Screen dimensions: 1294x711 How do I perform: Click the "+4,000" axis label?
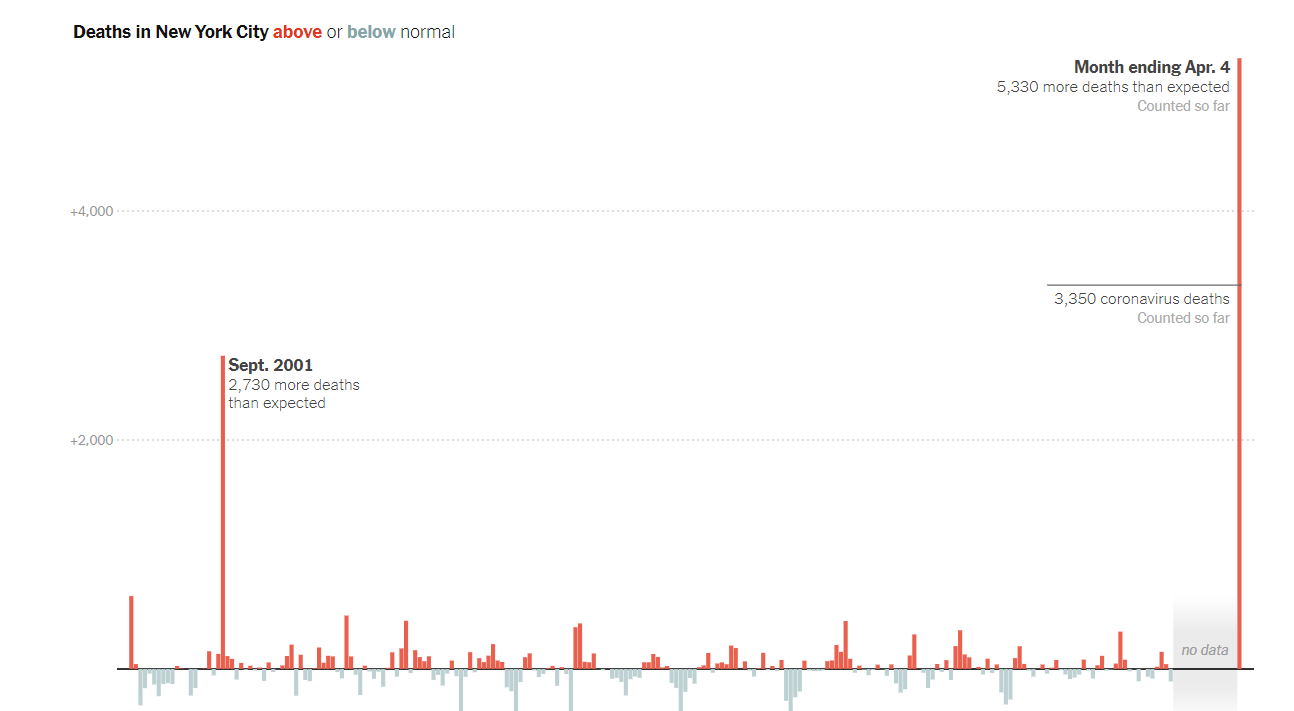click(x=91, y=212)
